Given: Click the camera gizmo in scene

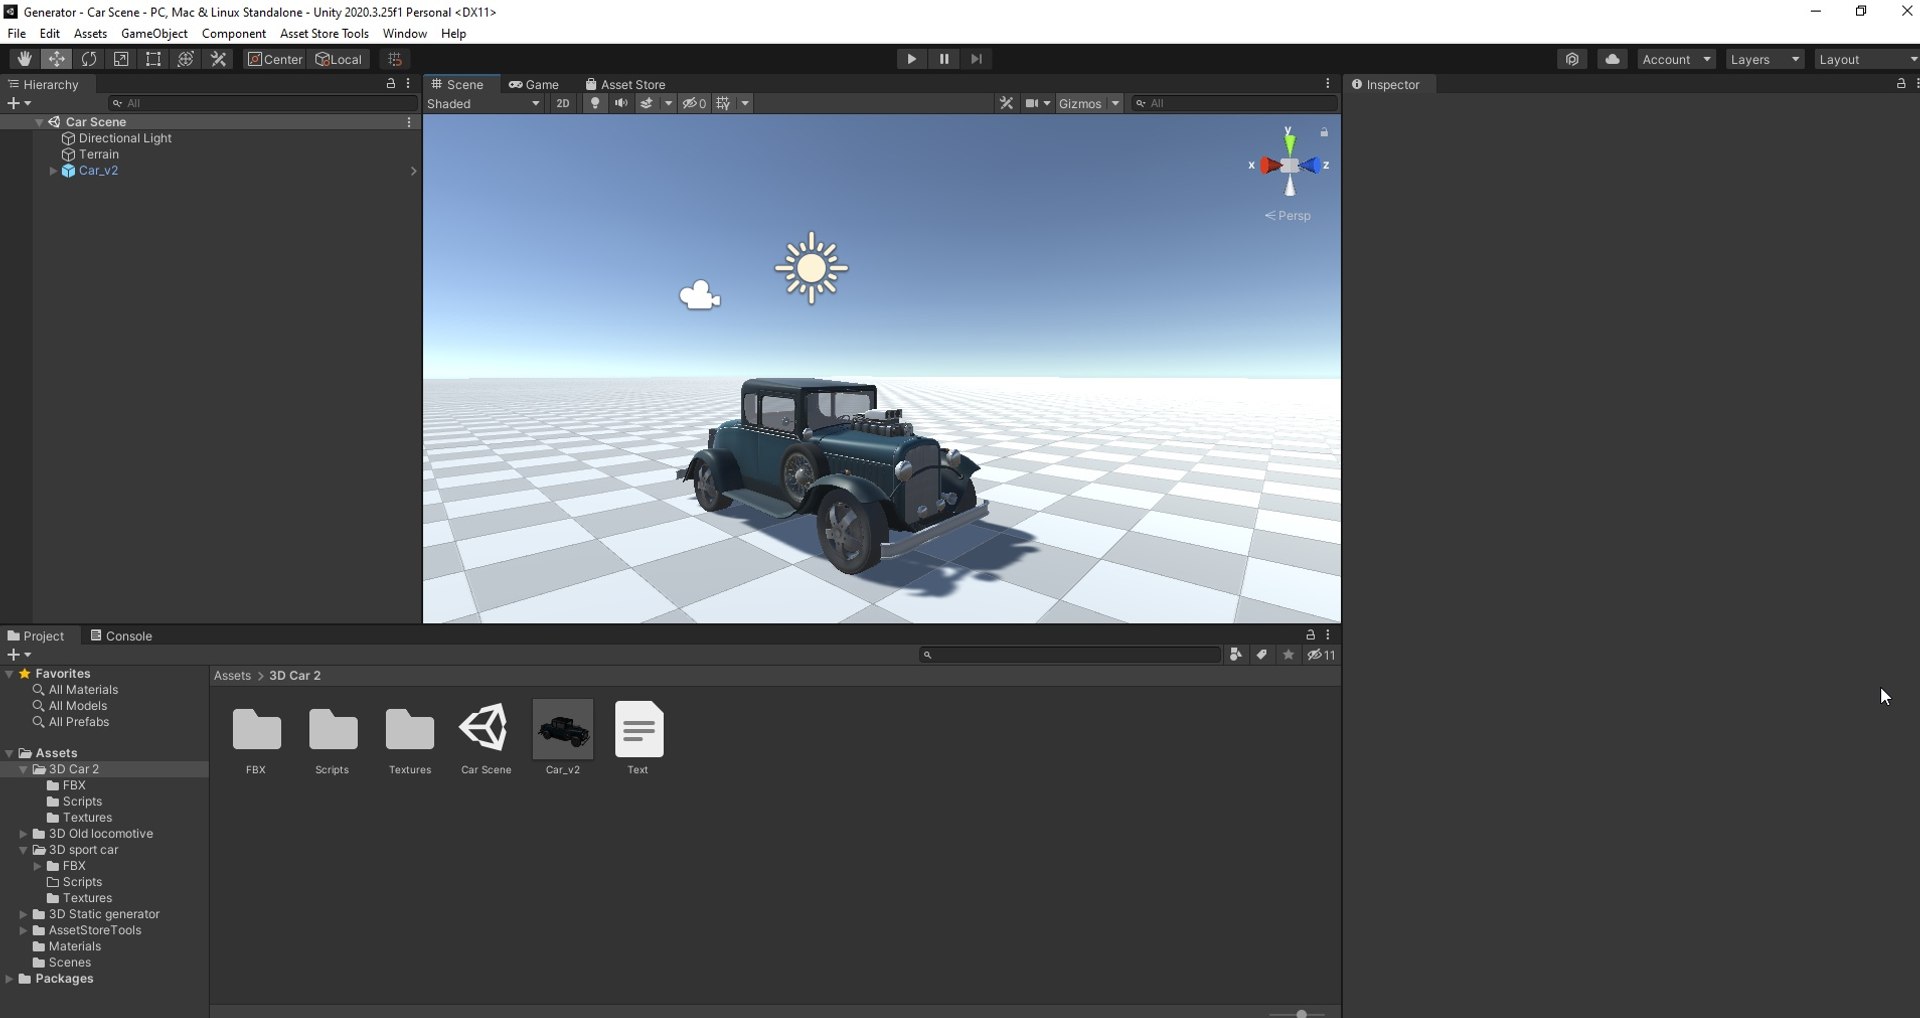Looking at the screenshot, I should tap(700, 295).
